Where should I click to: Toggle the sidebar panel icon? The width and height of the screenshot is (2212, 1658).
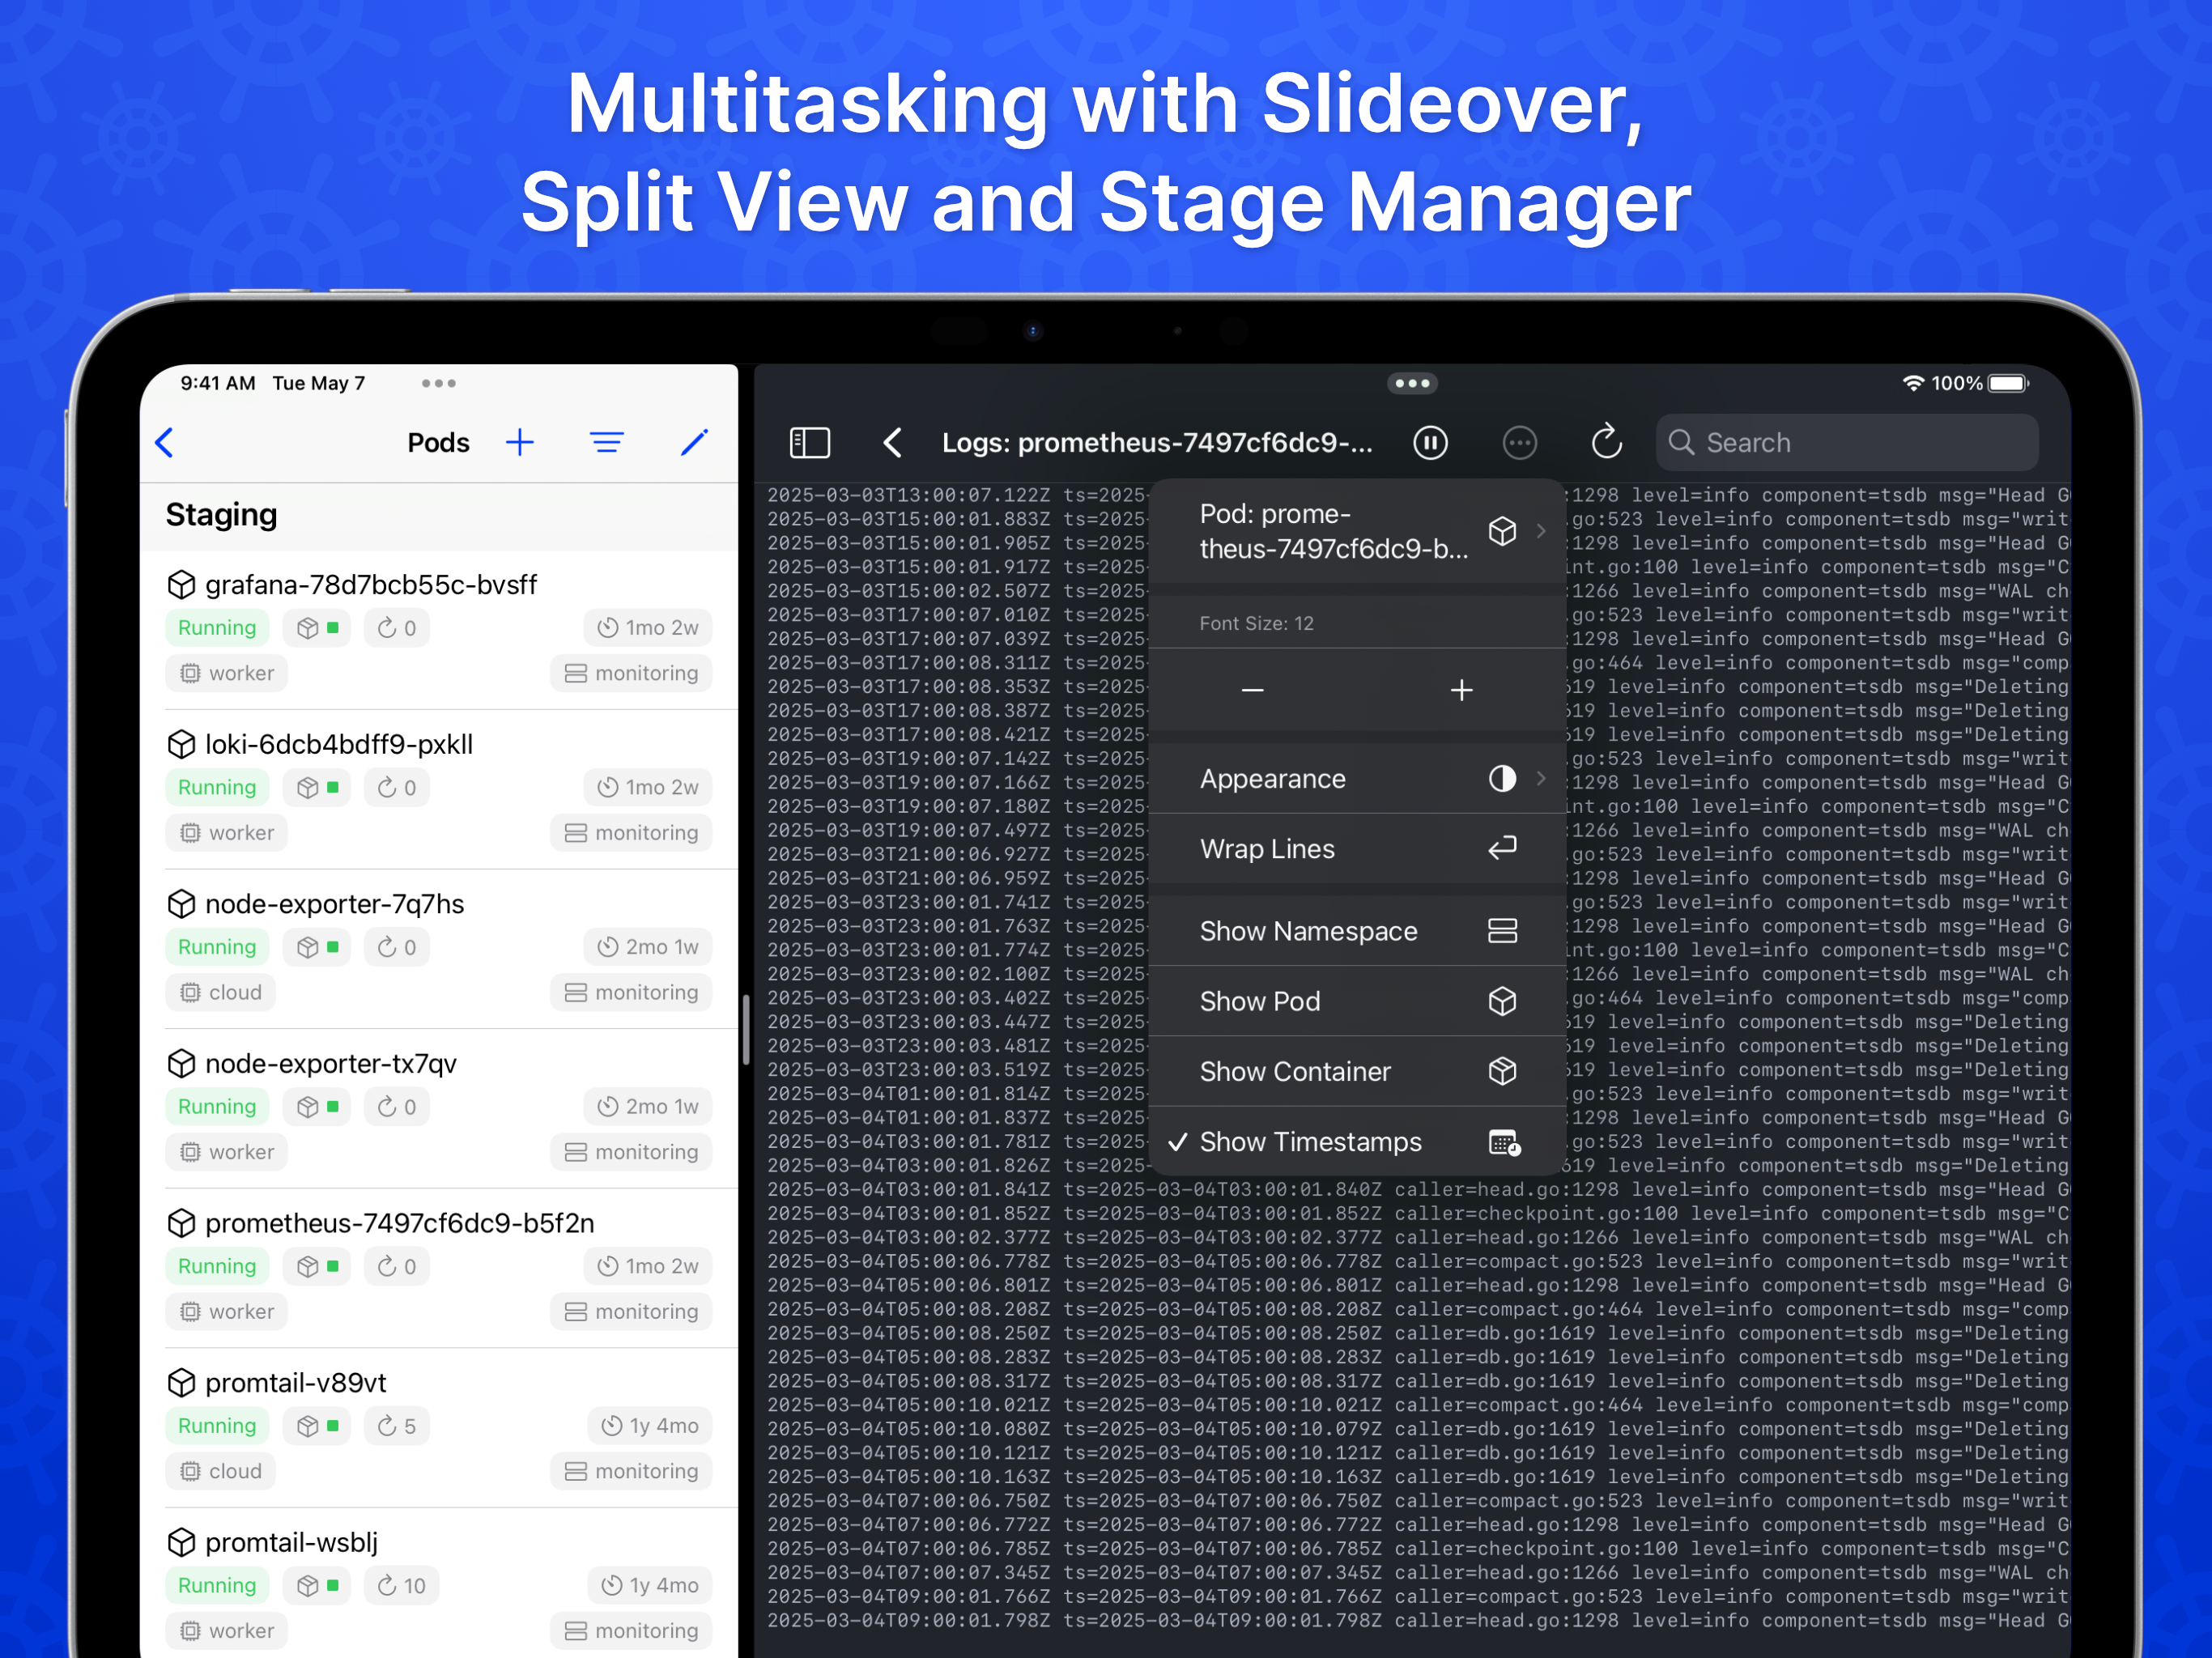(809, 442)
